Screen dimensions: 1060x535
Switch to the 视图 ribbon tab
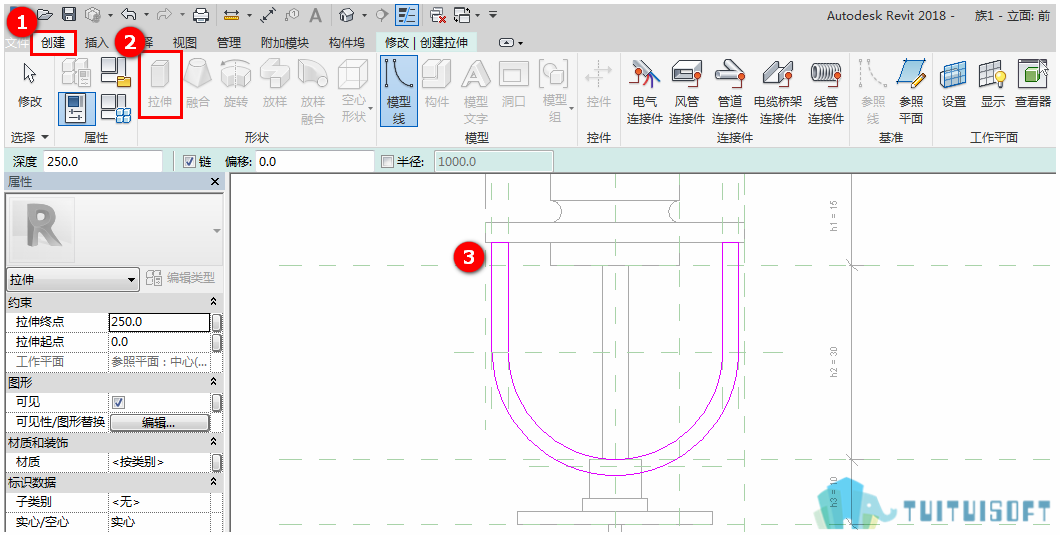185,43
